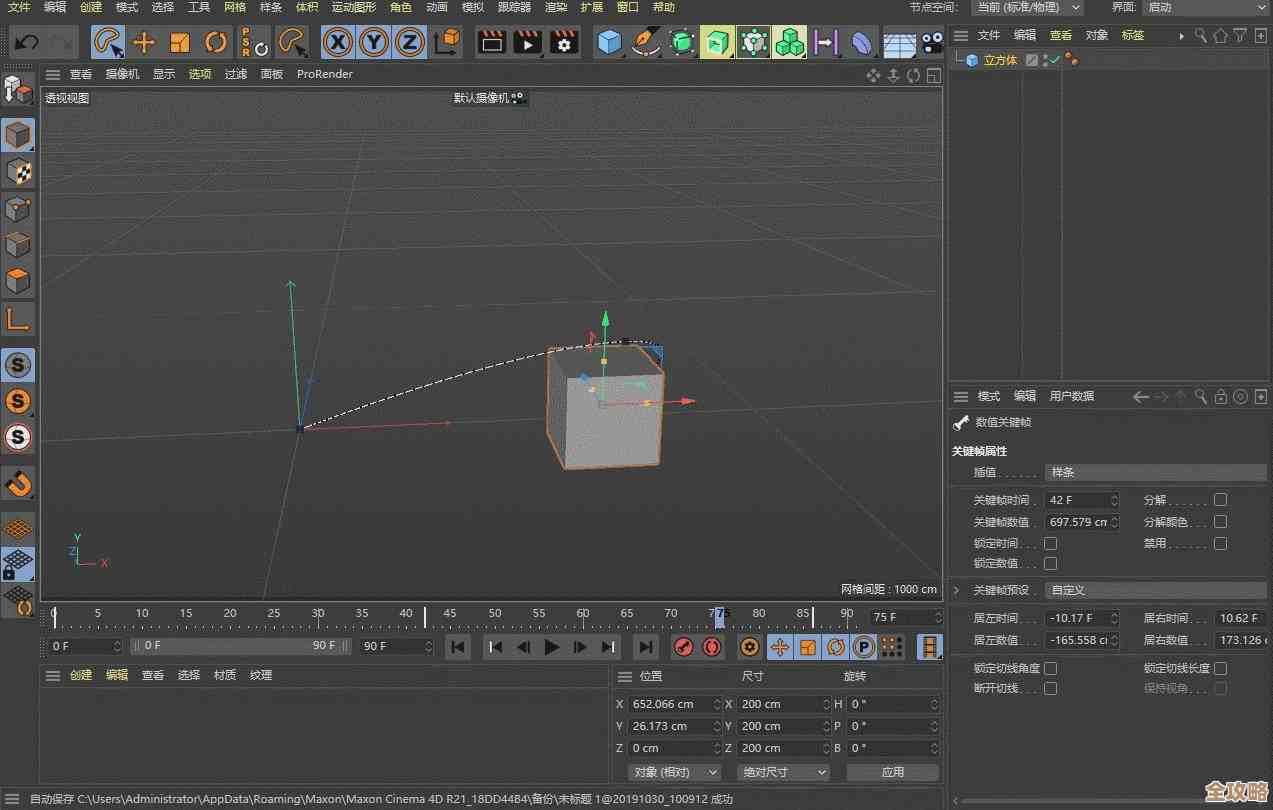Viewport: 1273px width, 810px height.
Task: Click the 应用 button
Action: (x=892, y=772)
